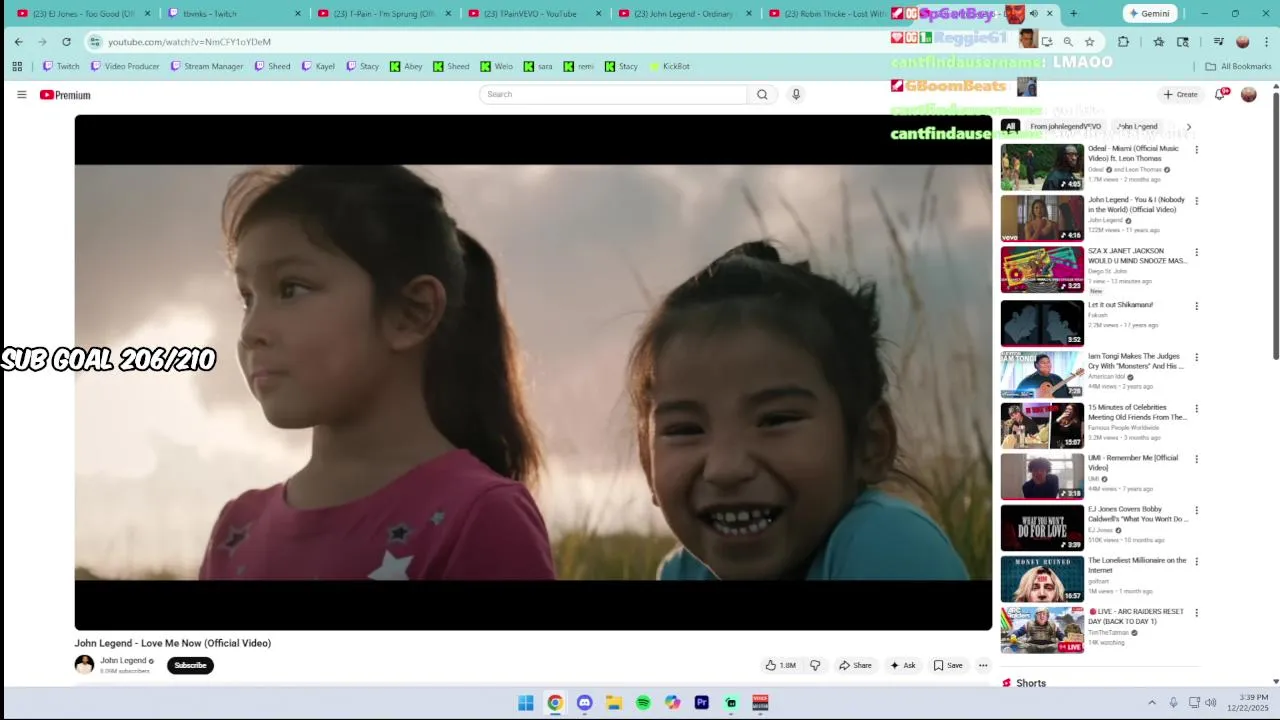The height and width of the screenshot is (720, 1280).
Task: Like the John Legend video
Action: point(780,665)
